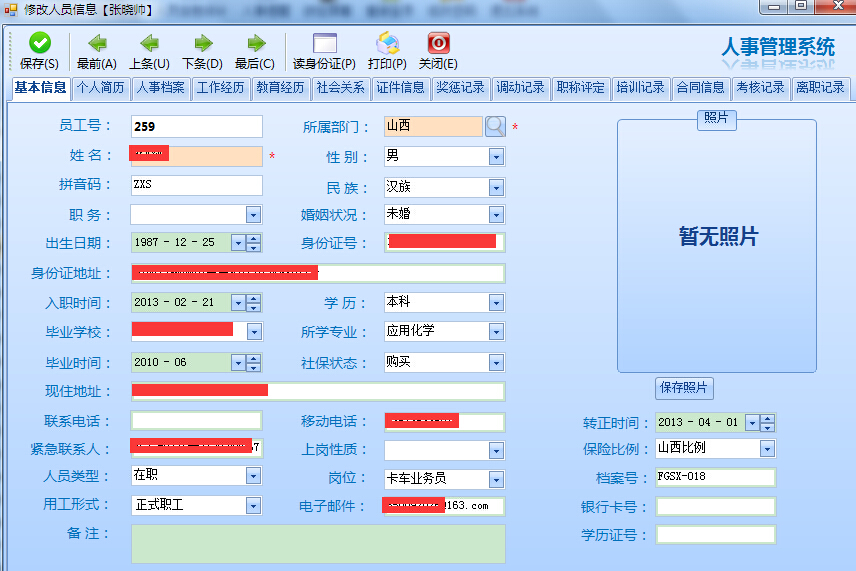Click the Read ID Card (读身份证) icon
The width and height of the screenshot is (856, 571).
pos(324,43)
